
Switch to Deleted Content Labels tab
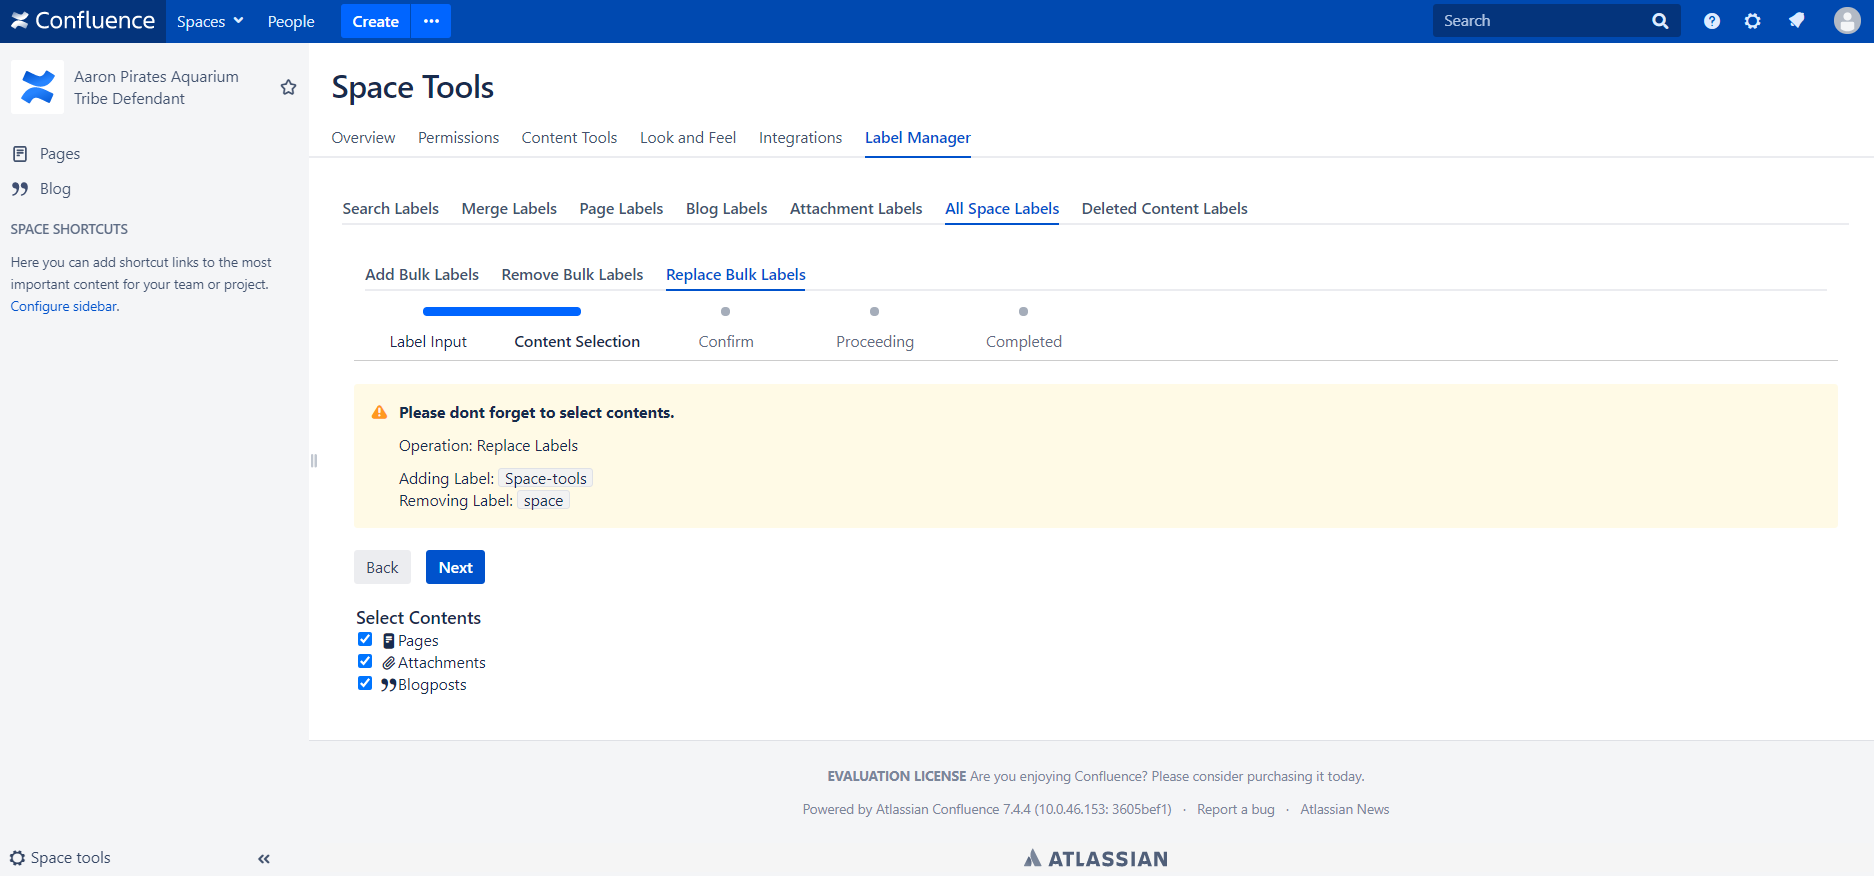(1165, 209)
